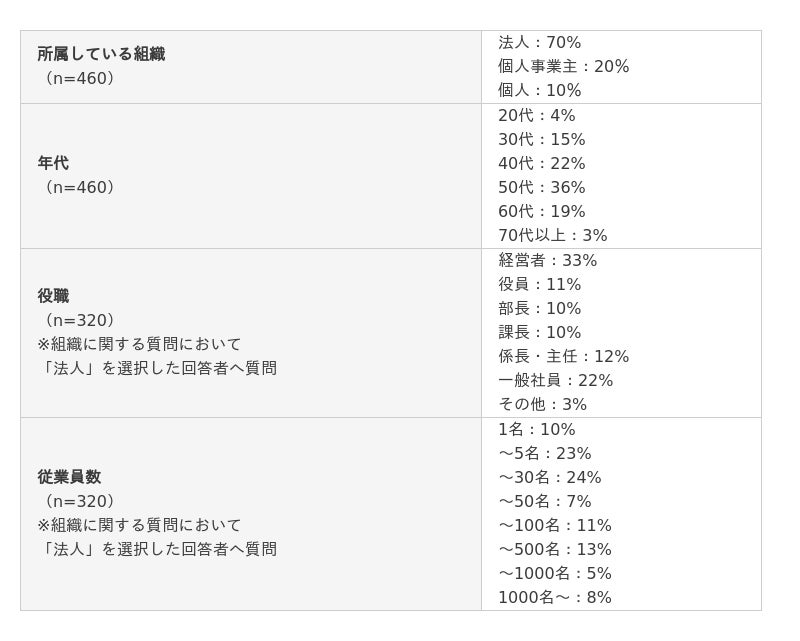Click the 50代：36% entry
This screenshot has height=641, width=800.
(x=542, y=187)
